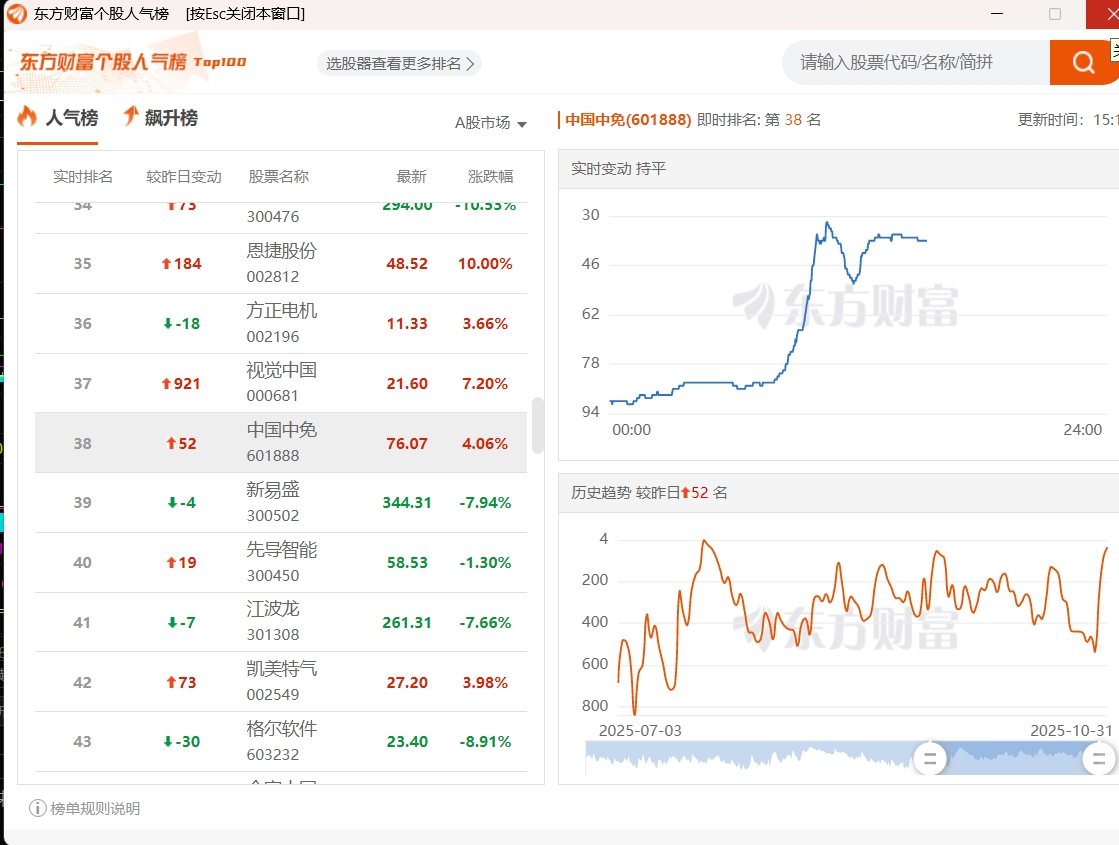Click the 更新时间 timestamp text
The image size is (1119, 845).
coord(1068,120)
